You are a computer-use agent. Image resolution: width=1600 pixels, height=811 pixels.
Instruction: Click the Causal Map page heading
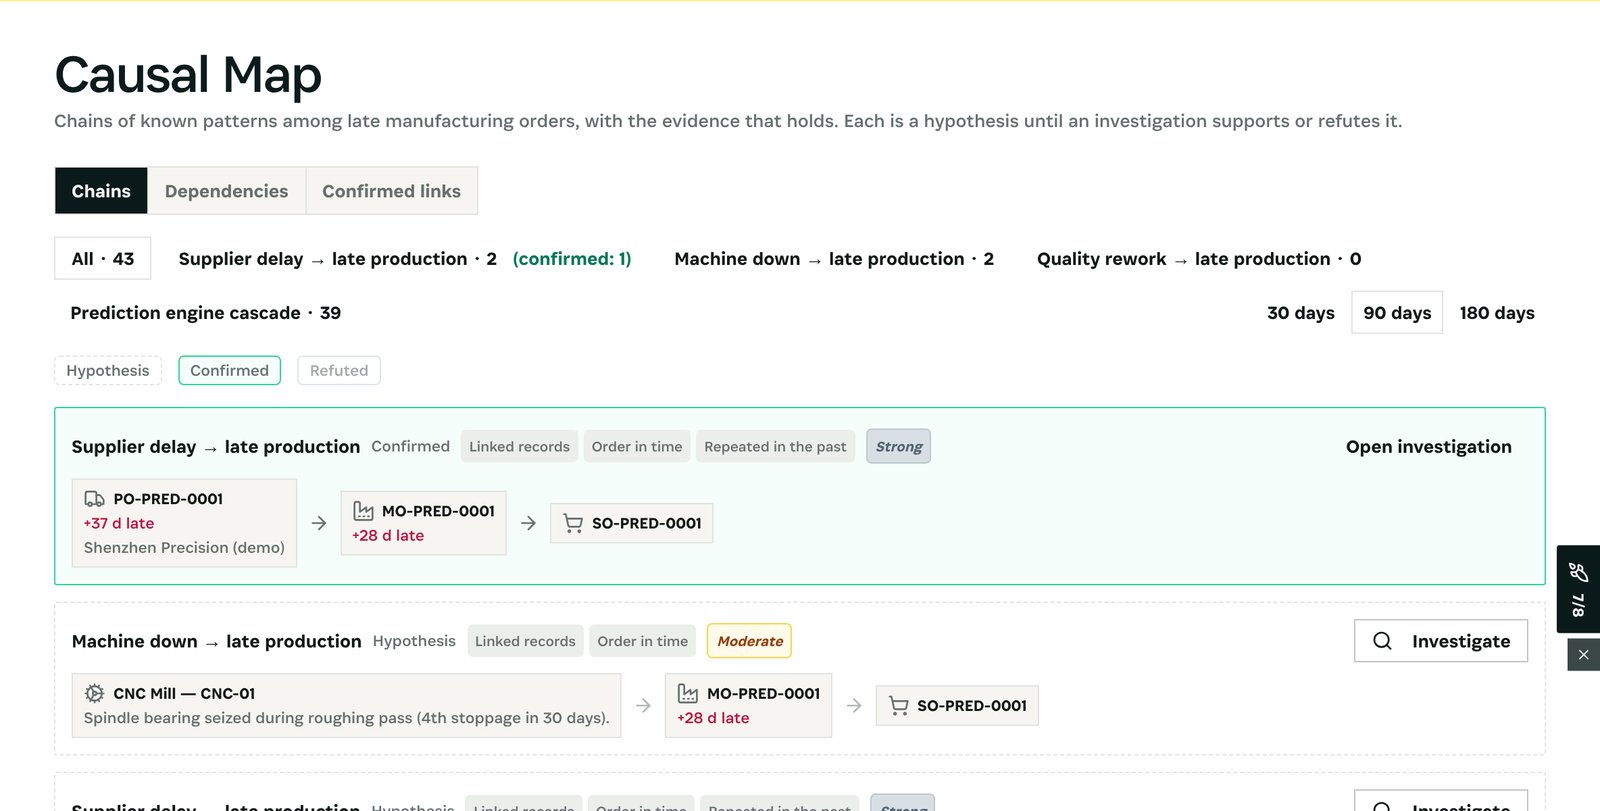(188, 75)
